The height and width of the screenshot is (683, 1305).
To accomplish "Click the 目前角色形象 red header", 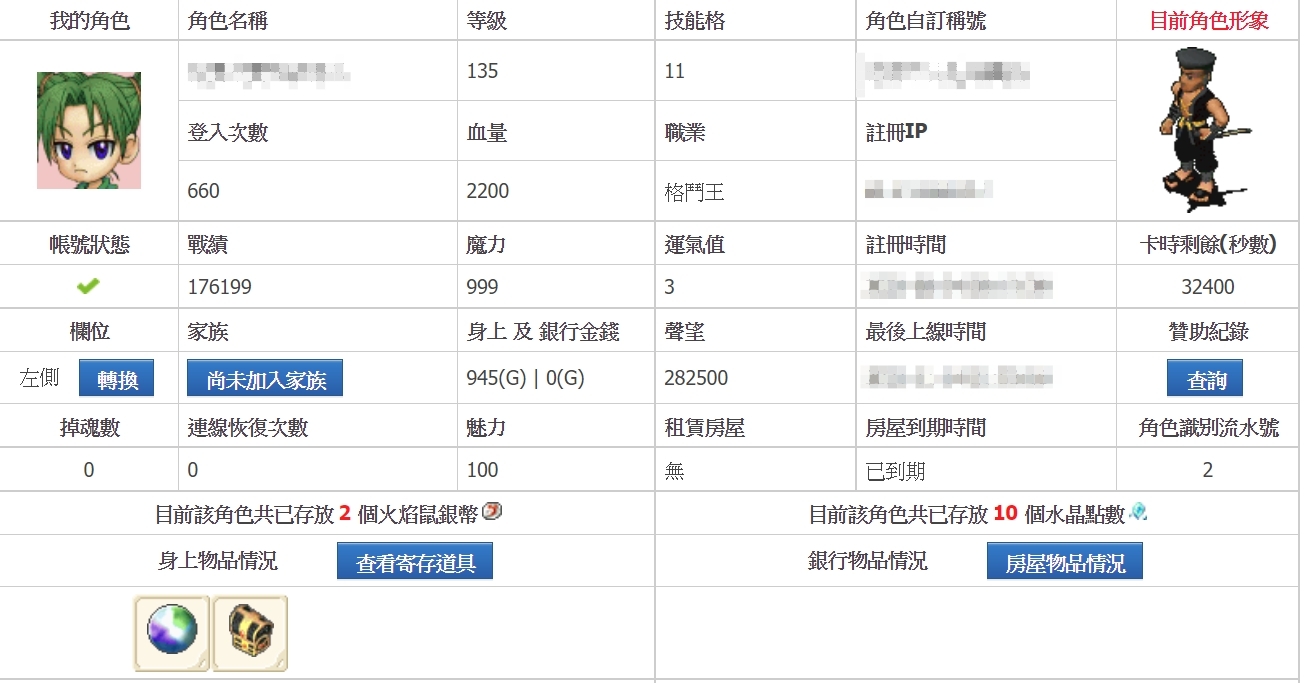I will [x=1208, y=21].
